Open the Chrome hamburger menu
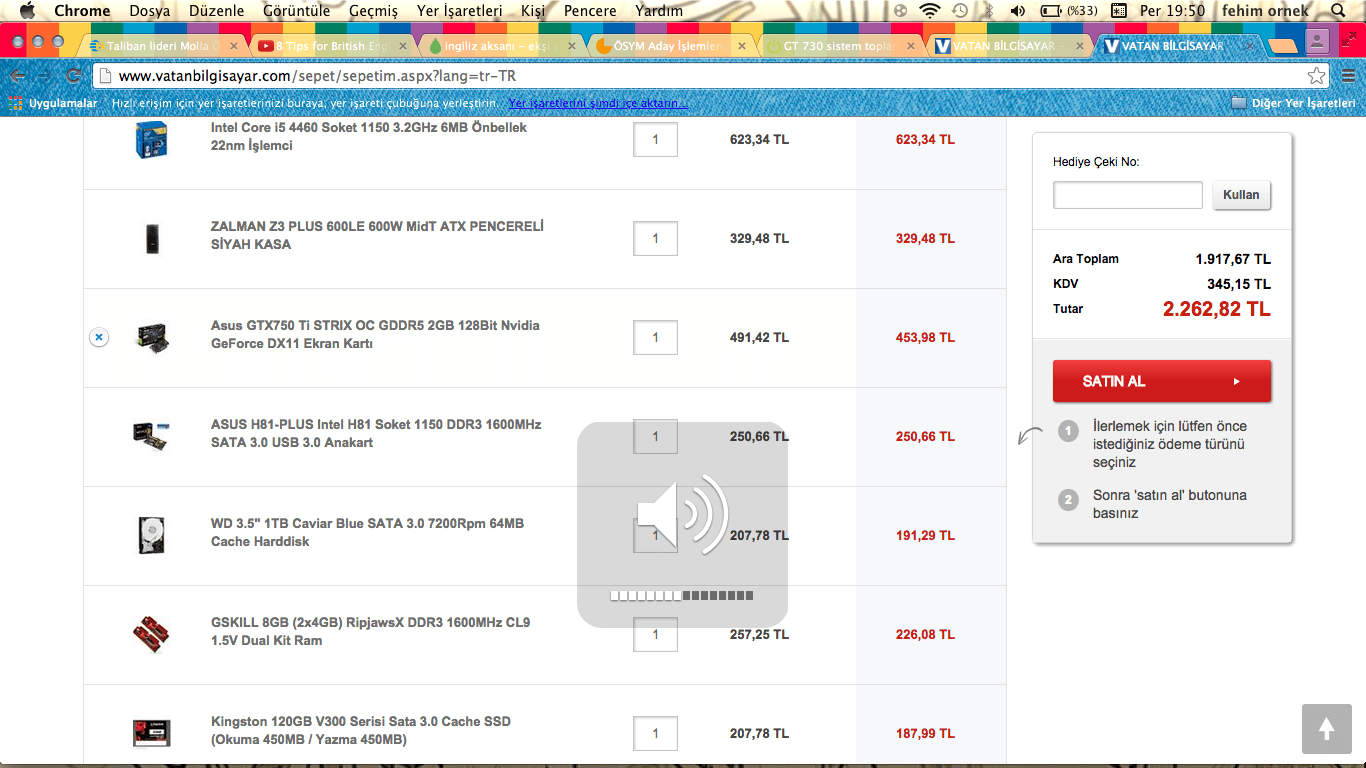 click(x=1348, y=76)
